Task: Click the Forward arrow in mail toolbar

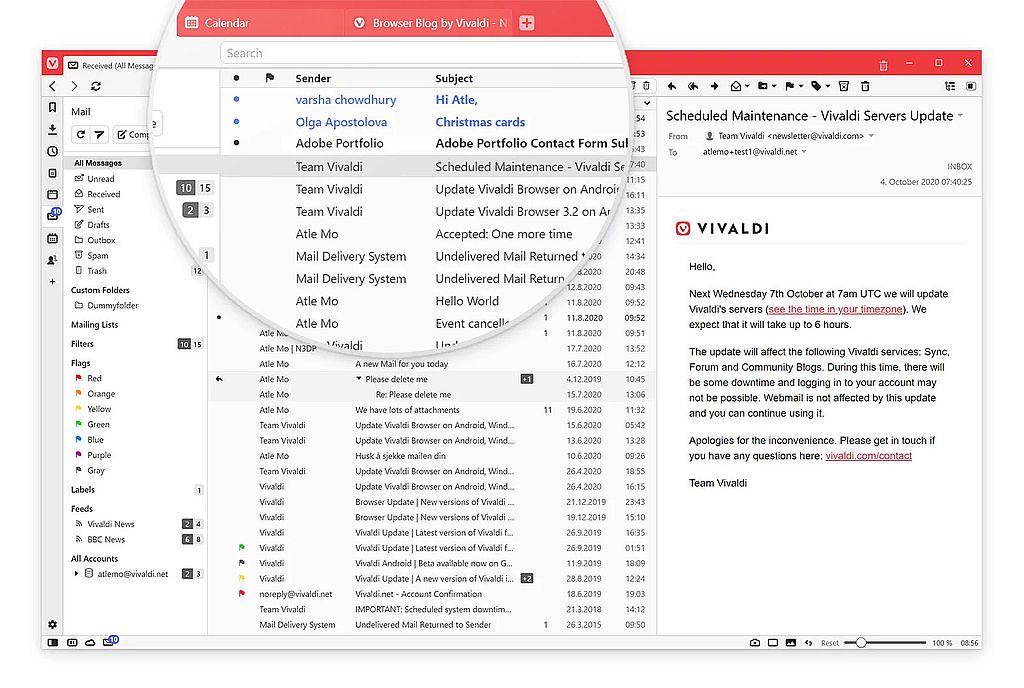Action: coord(714,86)
